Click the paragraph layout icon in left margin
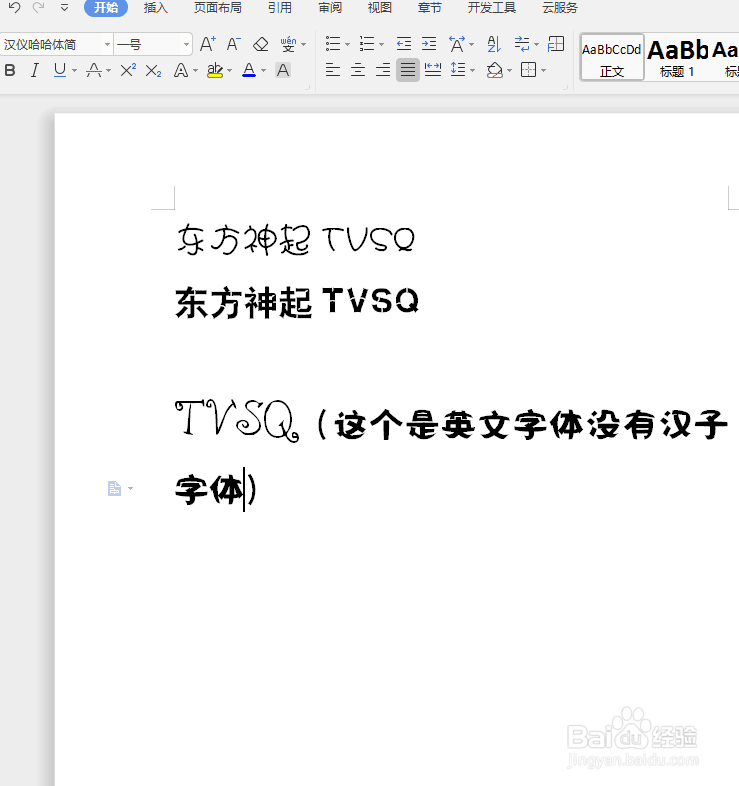Image resolution: width=739 pixels, height=786 pixels. pyautogui.click(x=114, y=488)
